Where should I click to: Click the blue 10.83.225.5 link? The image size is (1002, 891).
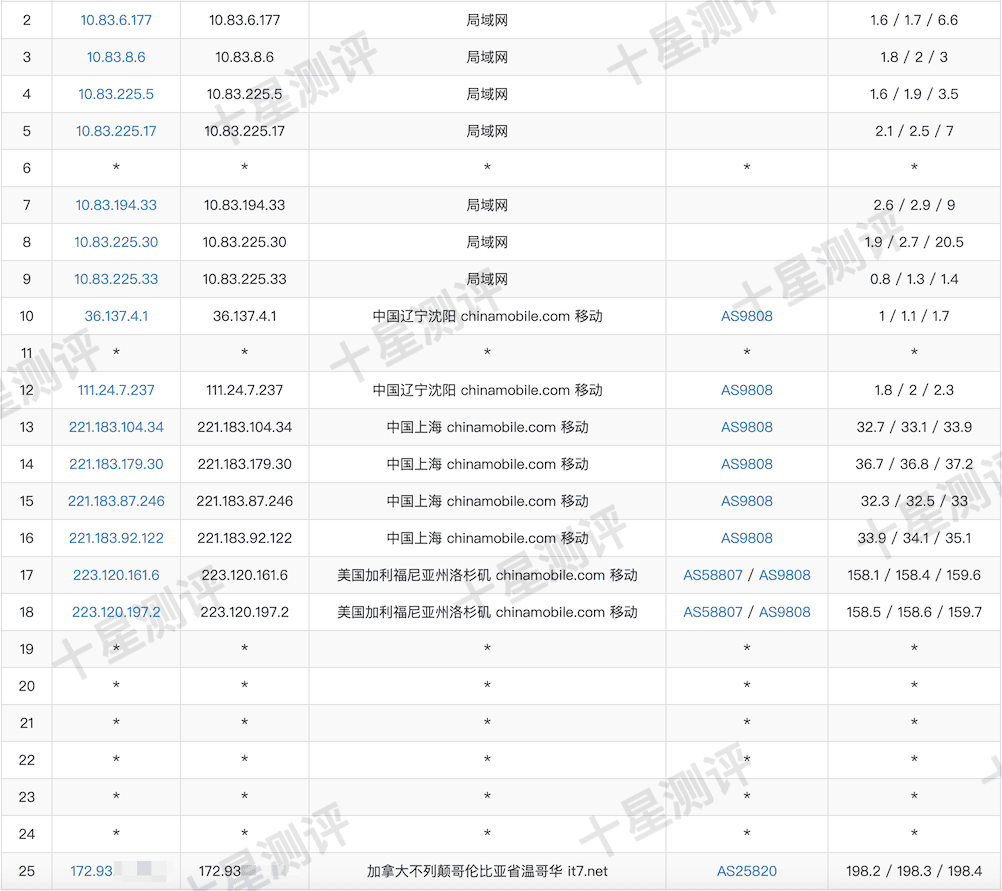pos(116,94)
